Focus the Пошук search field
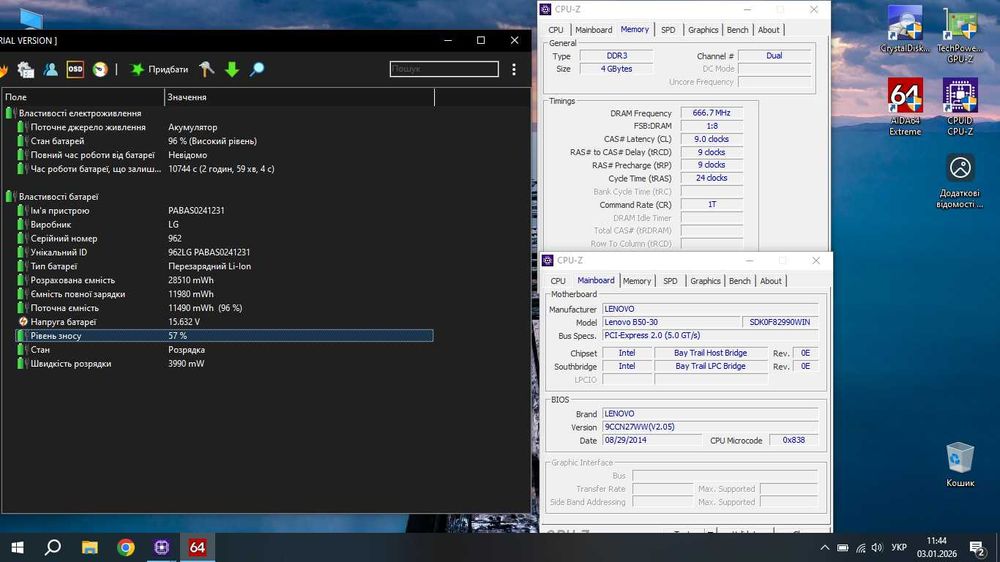Image resolution: width=1000 pixels, height=562 pixels. (444, 69)
